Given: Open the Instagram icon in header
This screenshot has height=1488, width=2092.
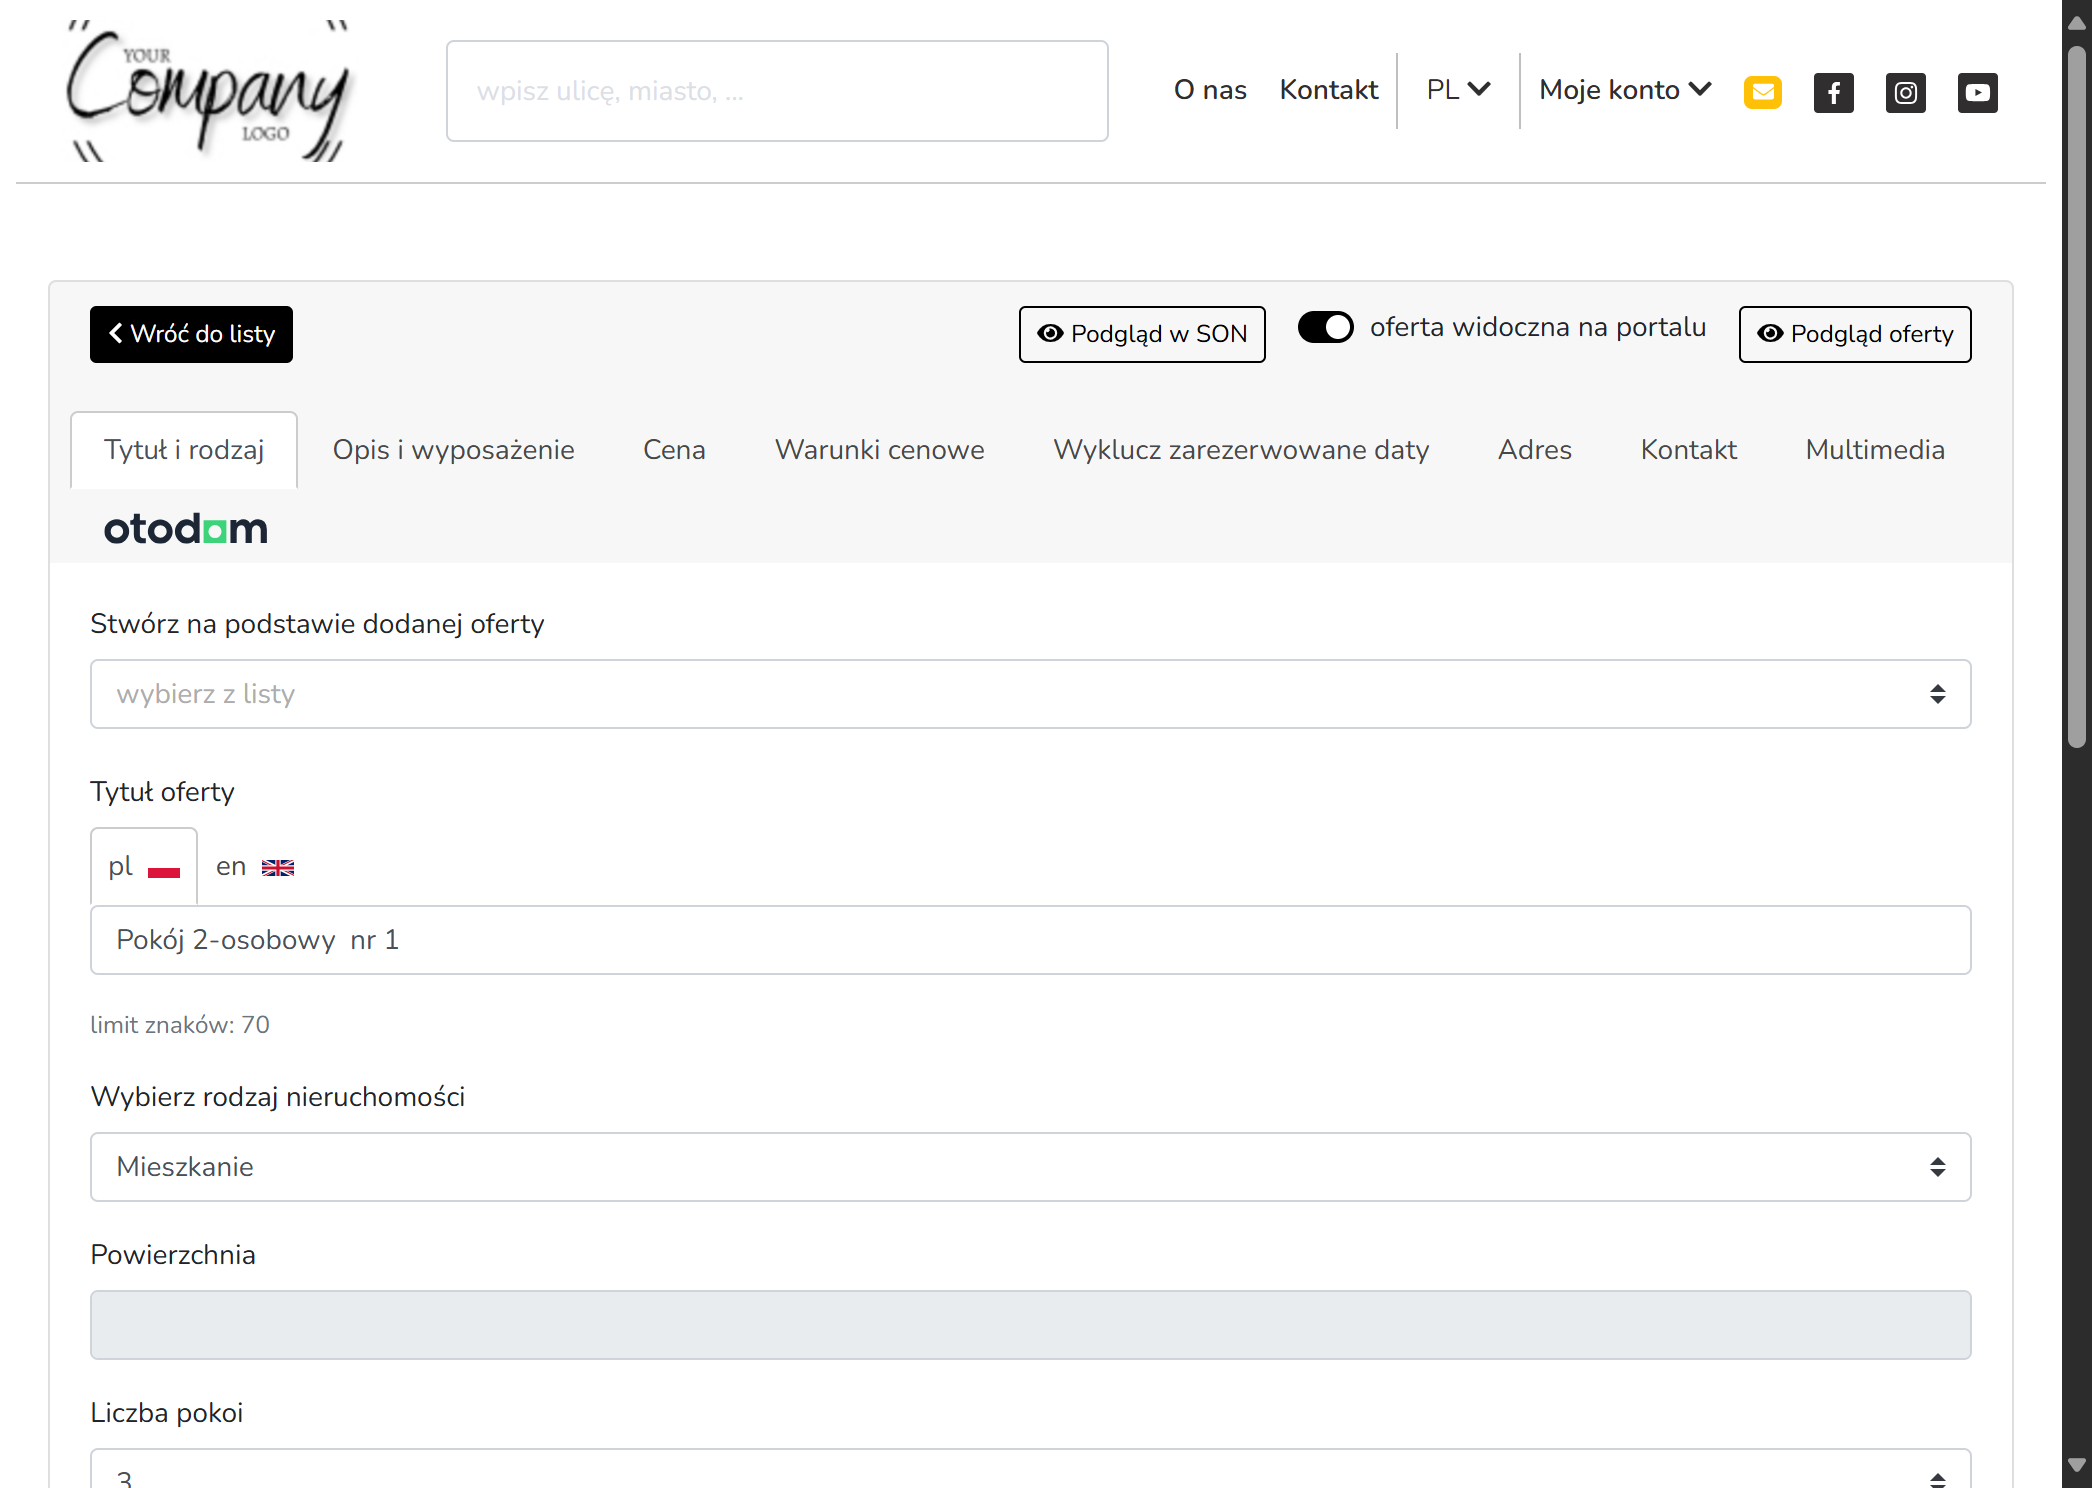Looking at the screenshot, I should 1906,92.
